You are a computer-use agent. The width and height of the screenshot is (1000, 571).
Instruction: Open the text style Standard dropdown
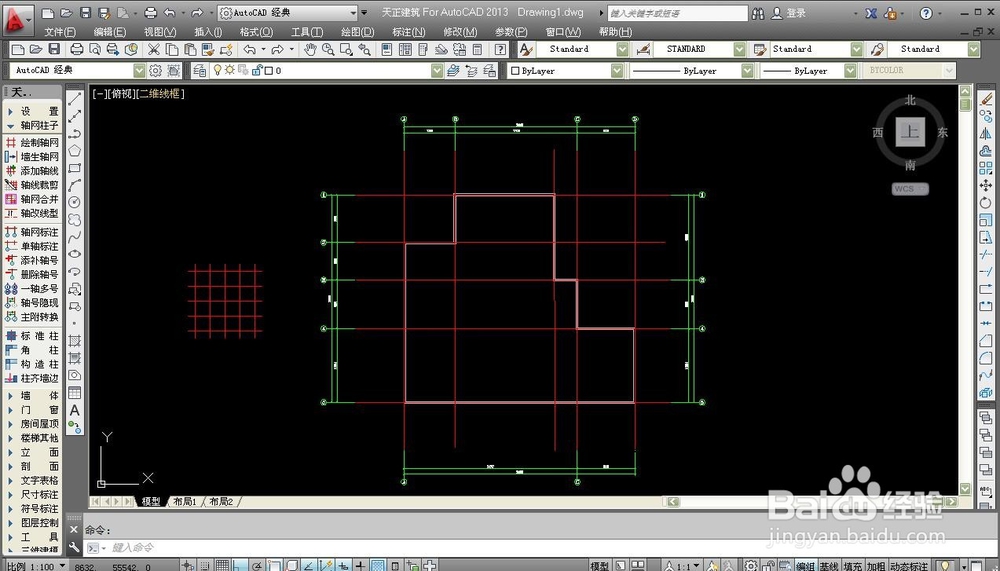(622, 49)
